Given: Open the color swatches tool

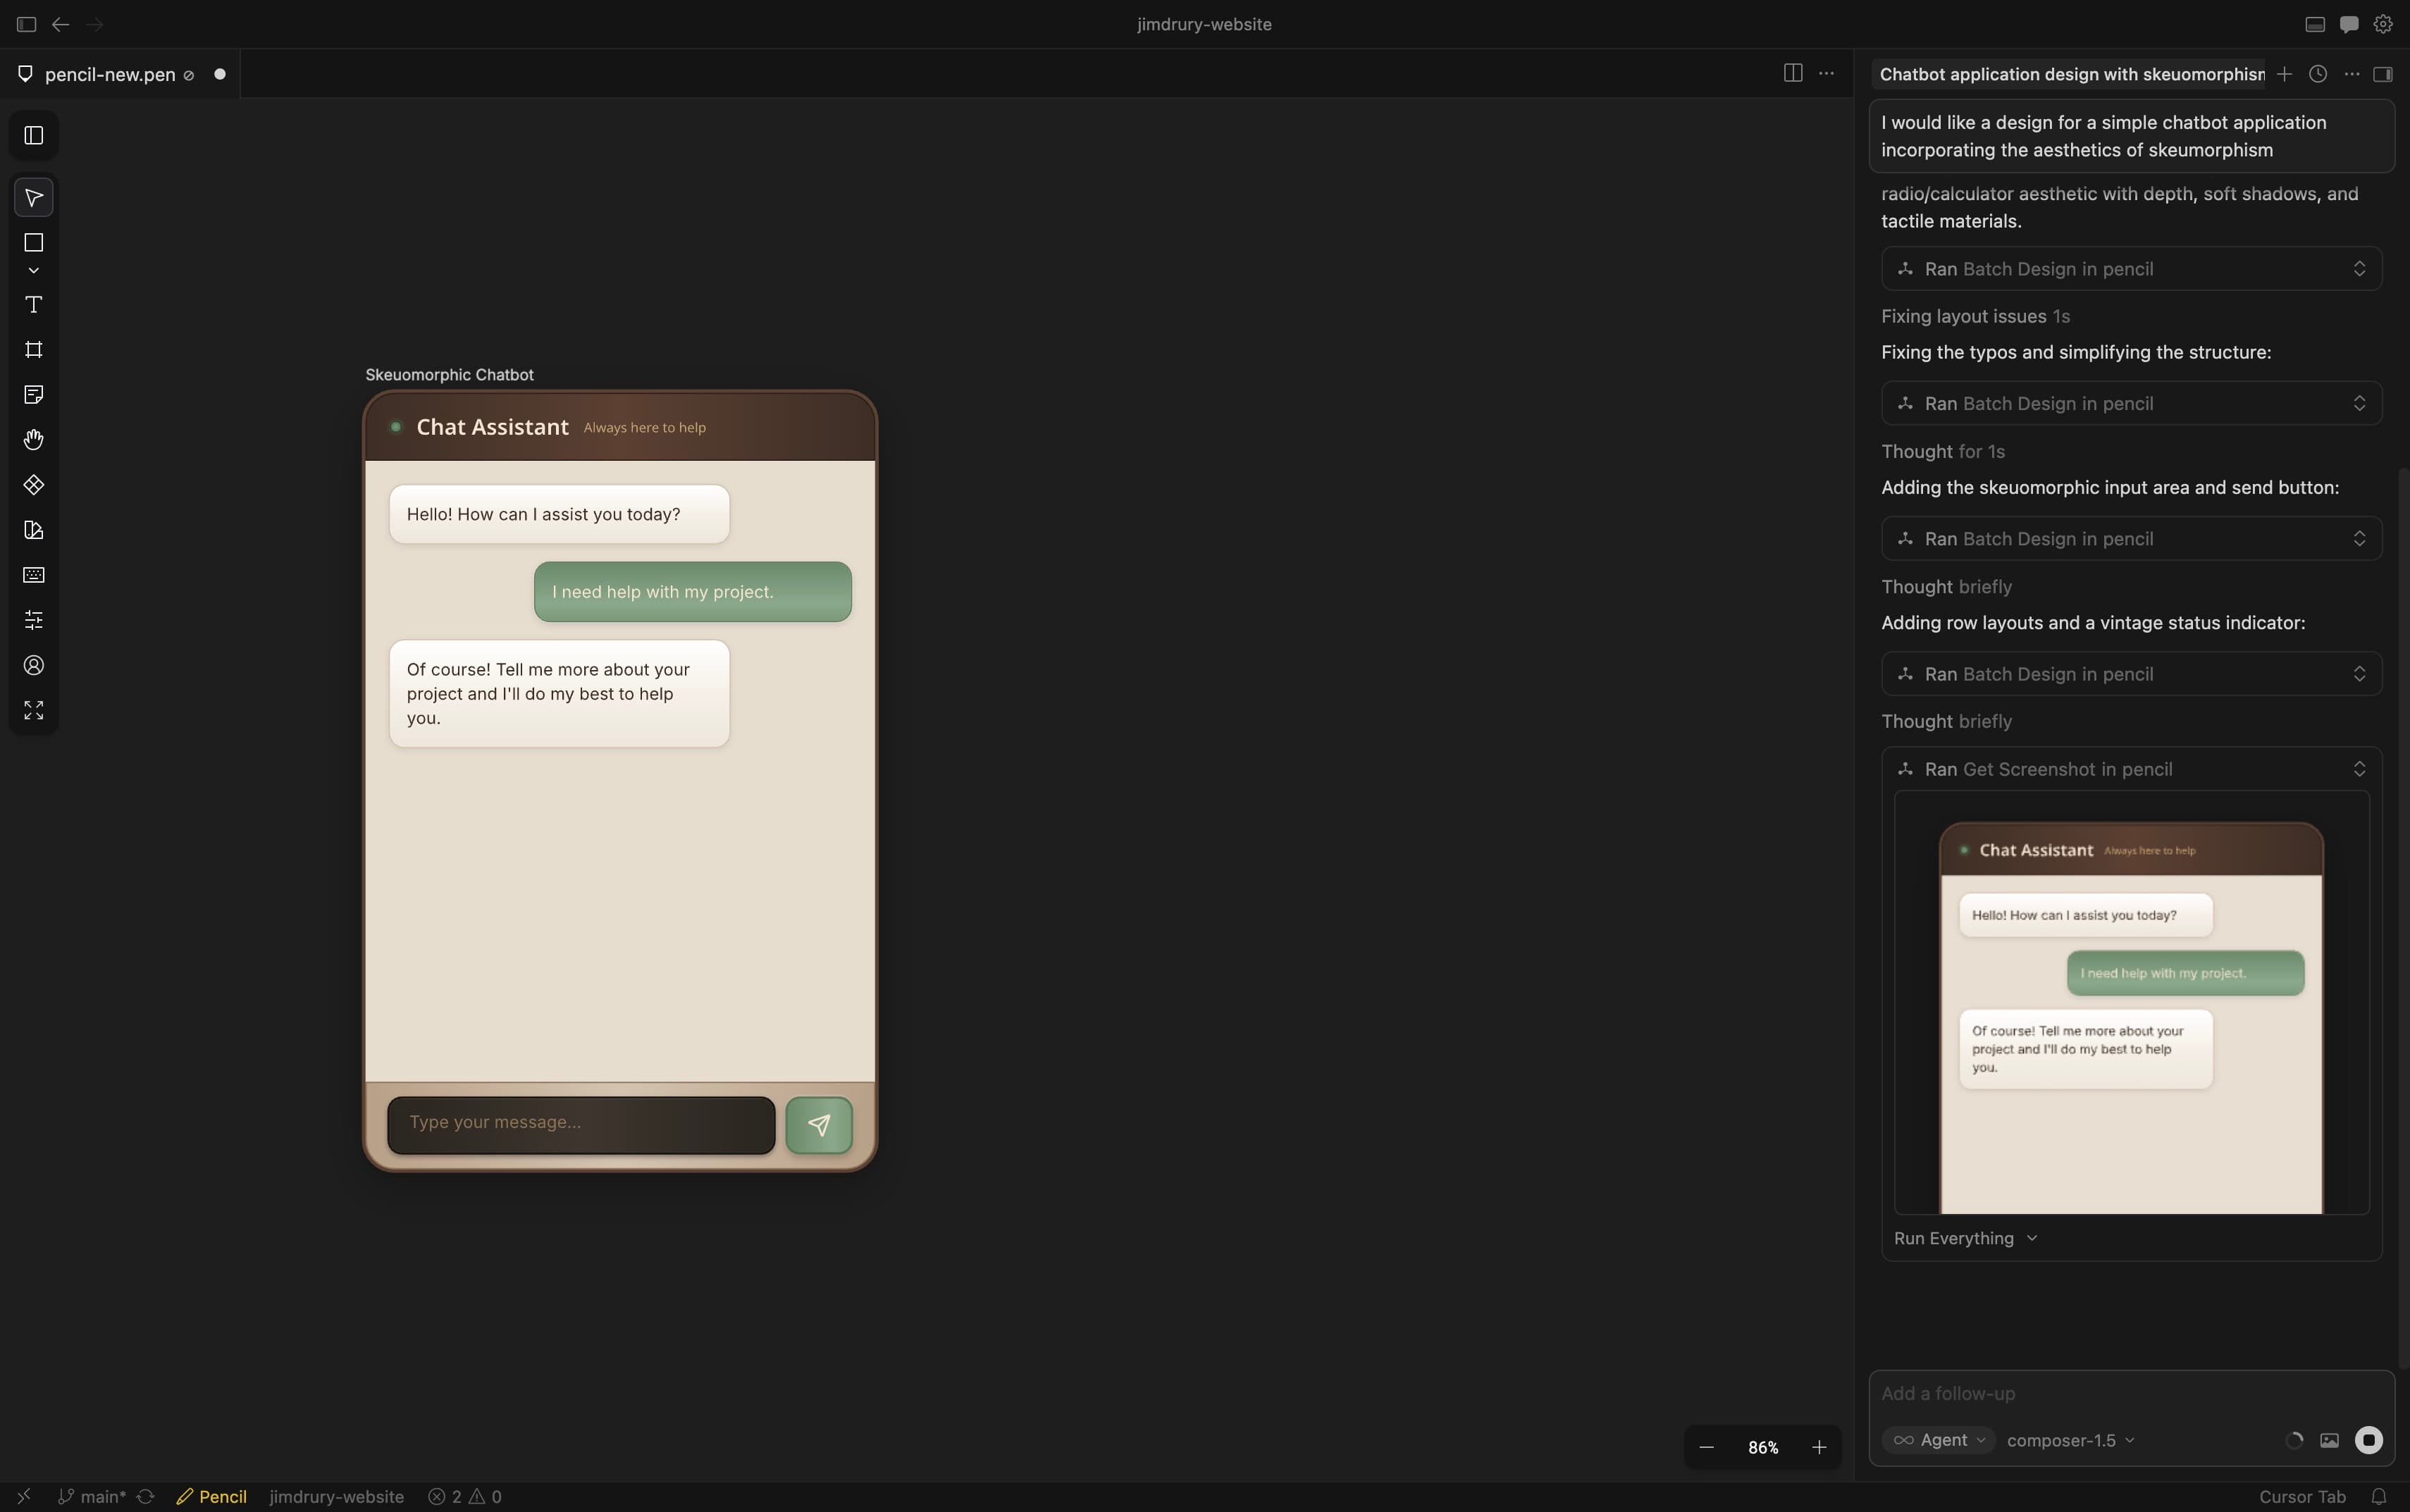Looking at the screenshot, I should (x=33, y=530).
